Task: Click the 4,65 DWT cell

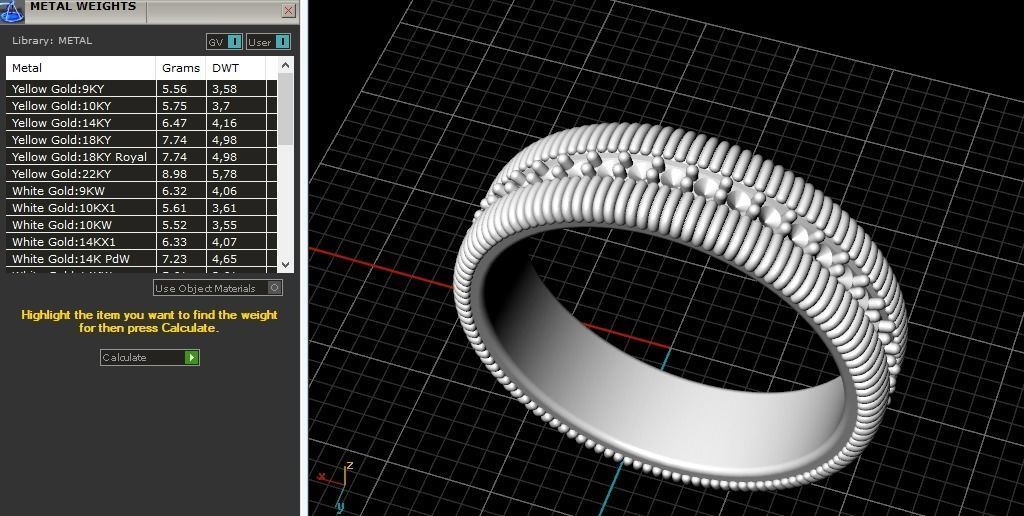Action: 236,259
